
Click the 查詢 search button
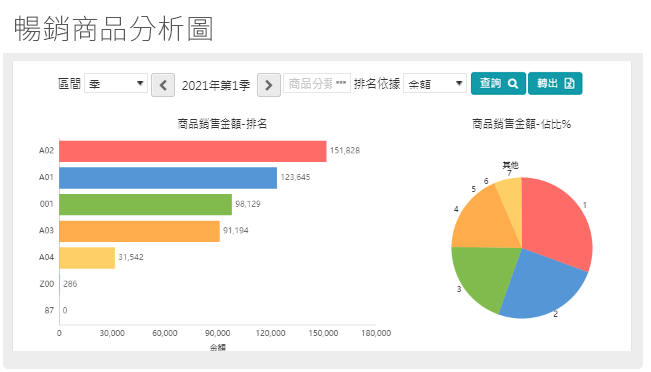[x=498, y=83]
